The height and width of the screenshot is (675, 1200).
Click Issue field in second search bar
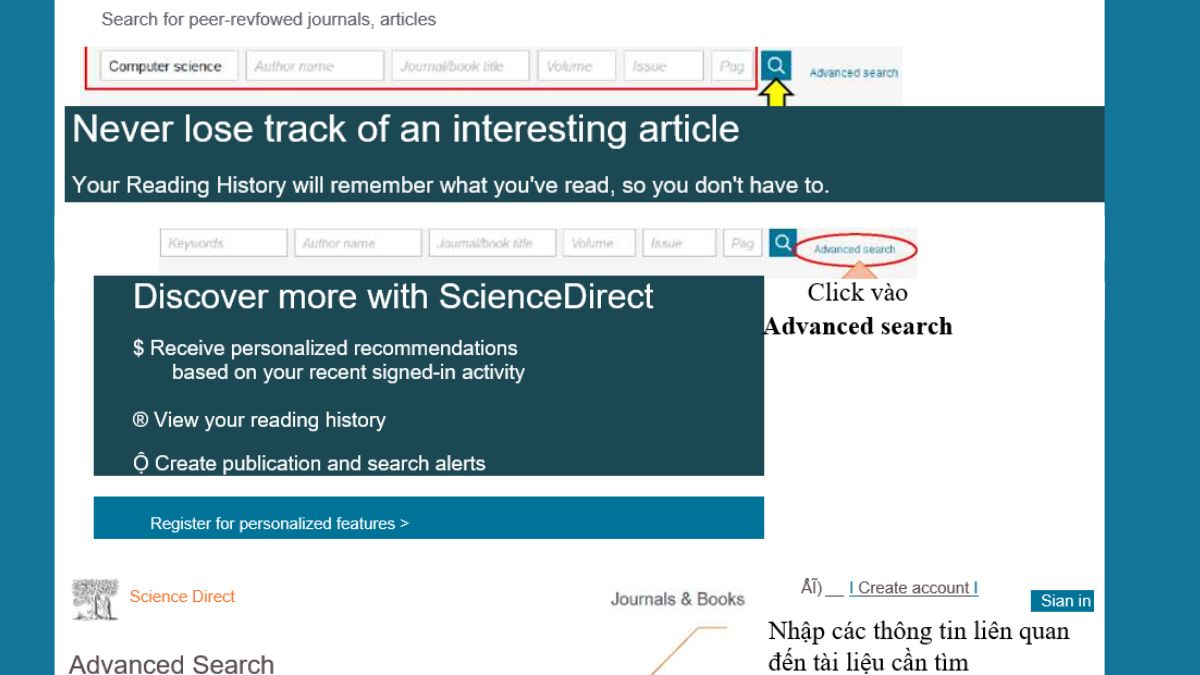click(679, 243)
